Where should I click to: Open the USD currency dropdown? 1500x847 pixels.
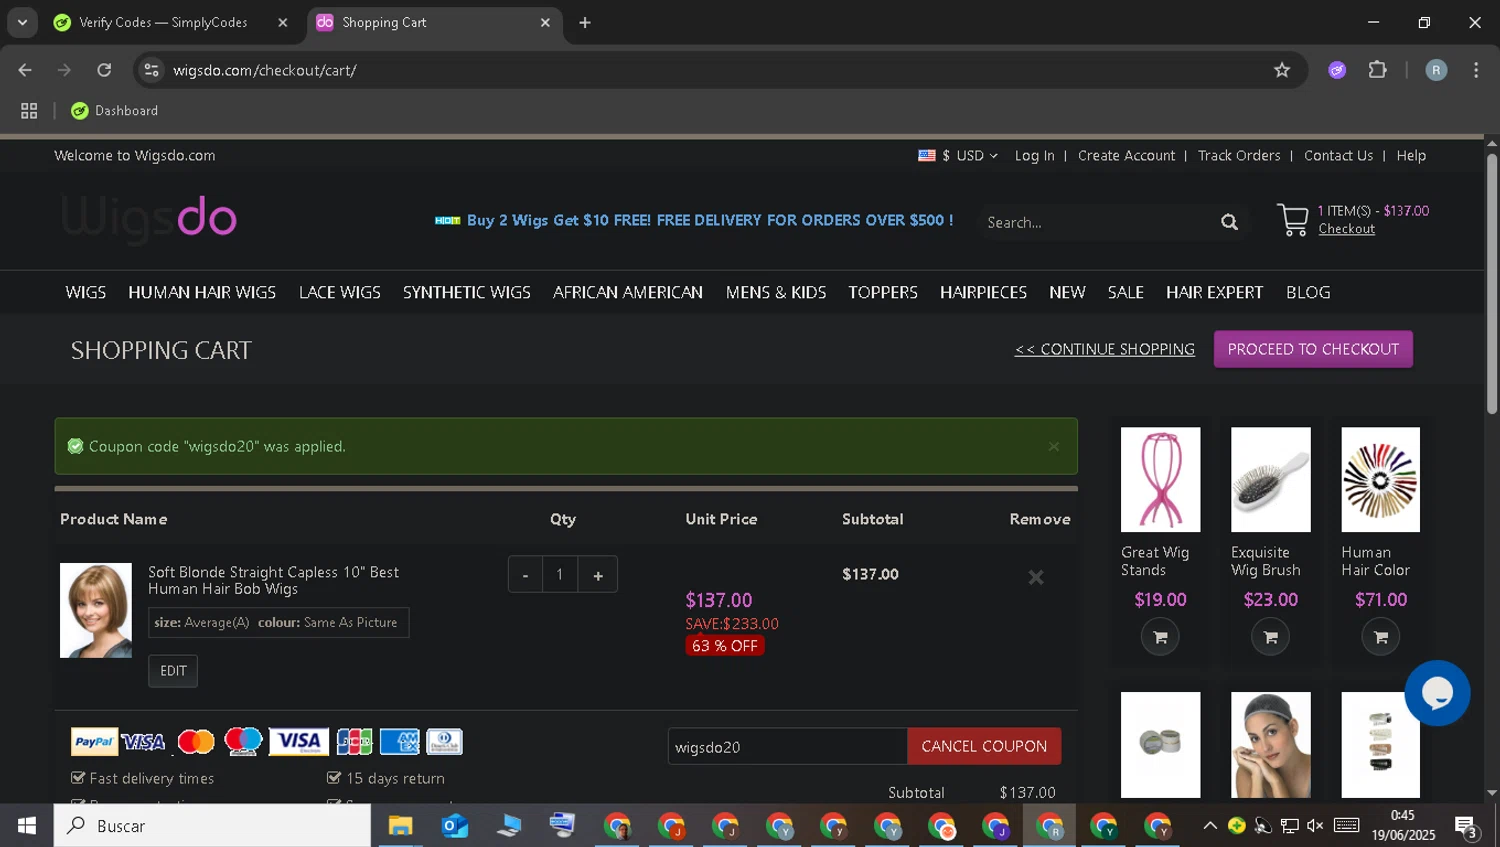pos(958,156)
